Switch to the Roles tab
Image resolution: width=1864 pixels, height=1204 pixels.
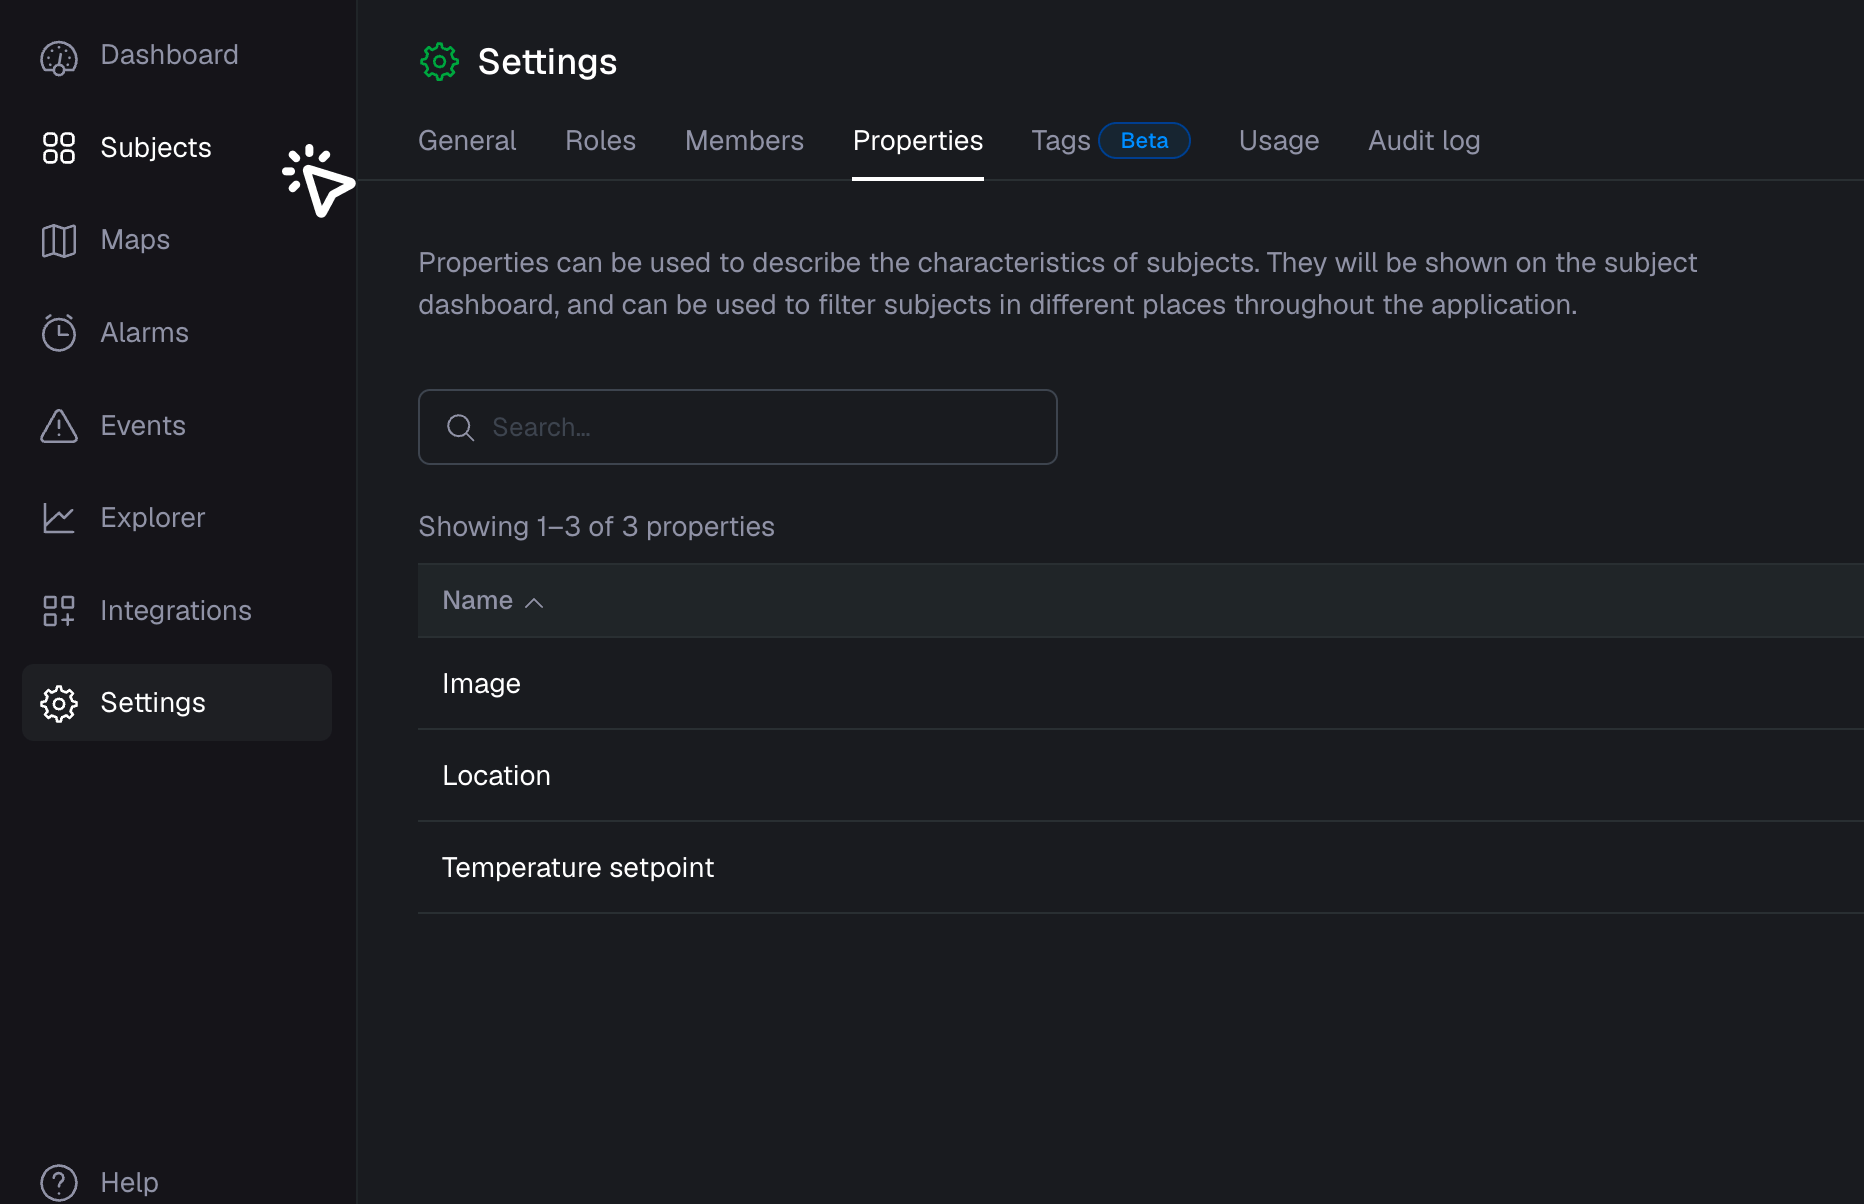click(x=600, y=141)
